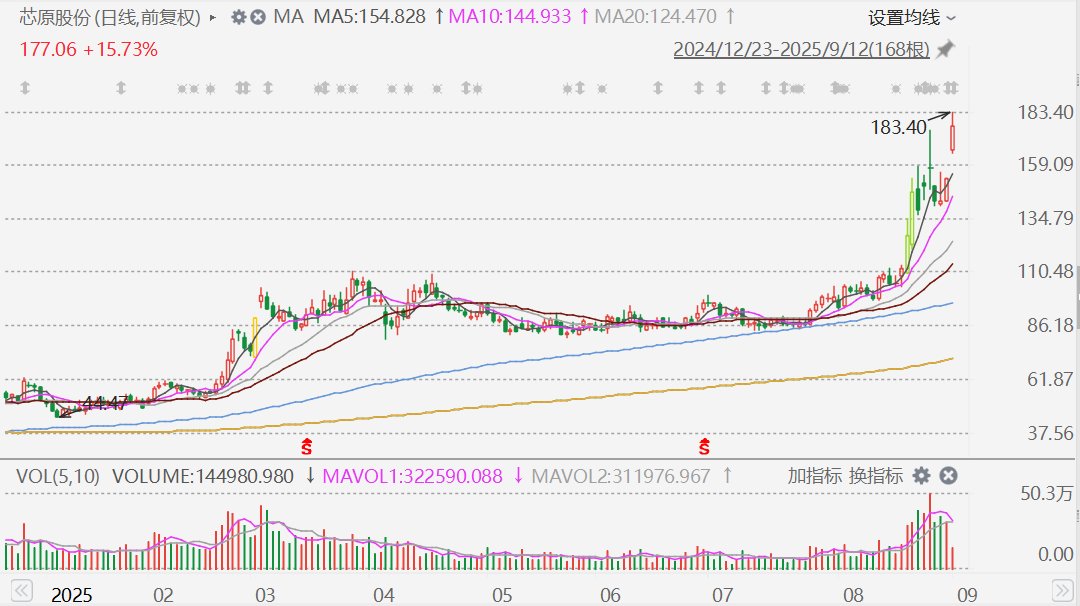Click the 110.48 price axis label
The image size is (1080, 606).
coord(1046,271)
